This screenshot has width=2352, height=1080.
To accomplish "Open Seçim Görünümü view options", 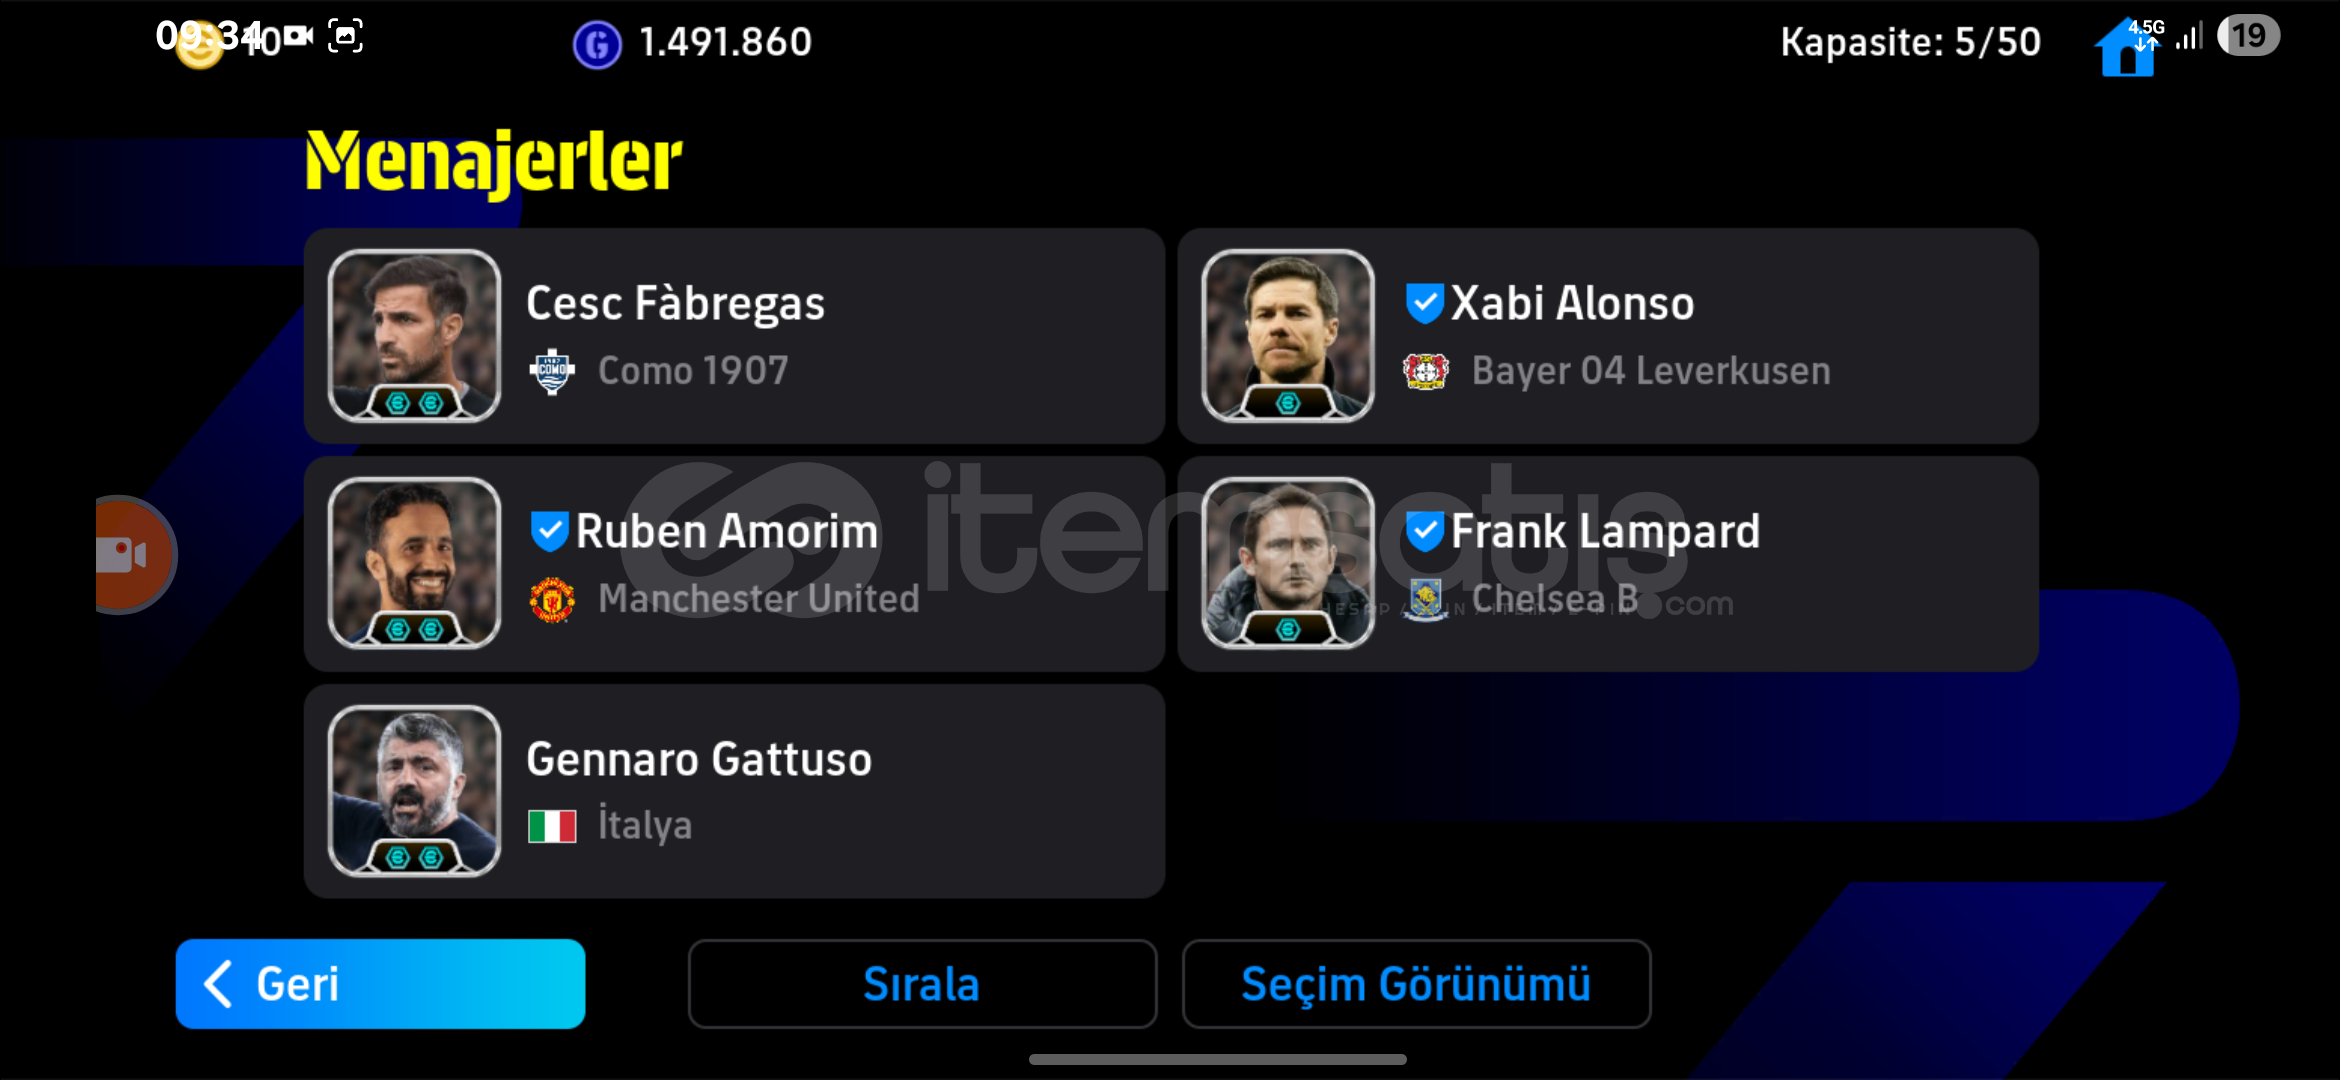I will click(x=1416, y=984).
